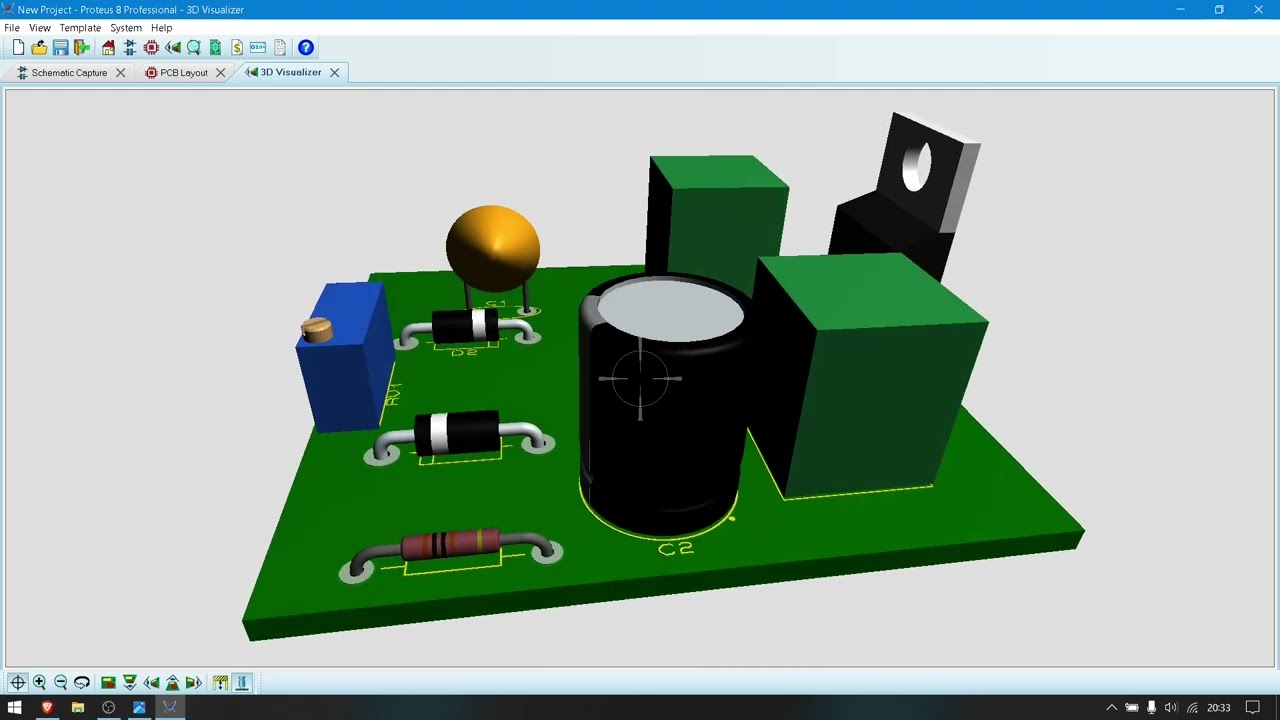Click the volume speaker tray icon
The image size is (1280, 720).
pos(1171,708)
